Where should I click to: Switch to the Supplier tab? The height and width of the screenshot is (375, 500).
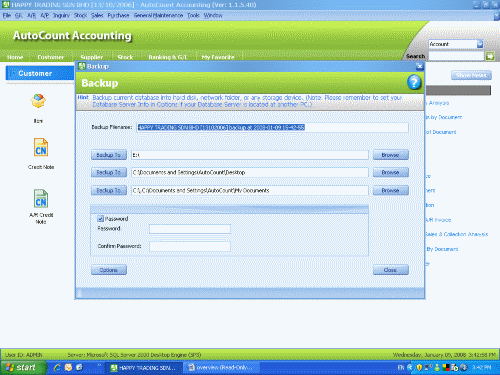[x=92, y=57]
